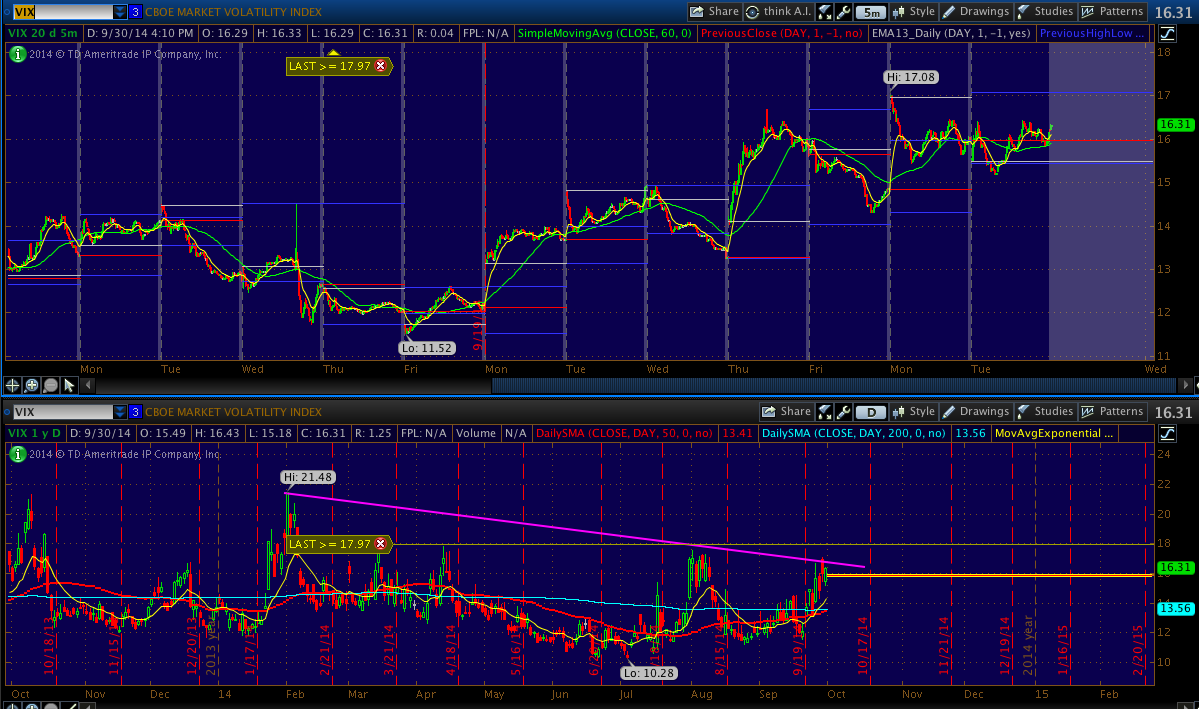Select the crosshair pan tool below top chart

[x=13, y=385]
